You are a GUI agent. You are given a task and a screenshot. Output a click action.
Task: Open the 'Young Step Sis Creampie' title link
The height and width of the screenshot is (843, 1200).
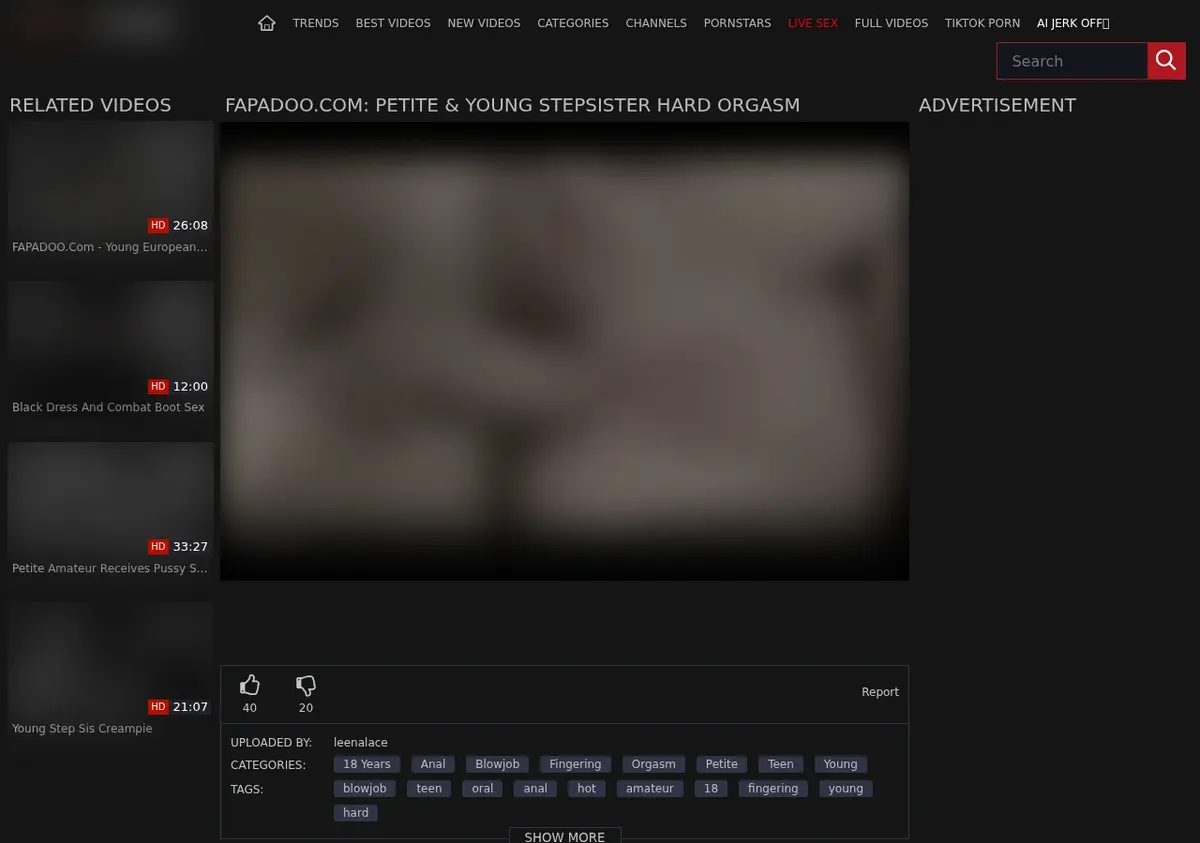pyautogui.click(x=82, y=729)
